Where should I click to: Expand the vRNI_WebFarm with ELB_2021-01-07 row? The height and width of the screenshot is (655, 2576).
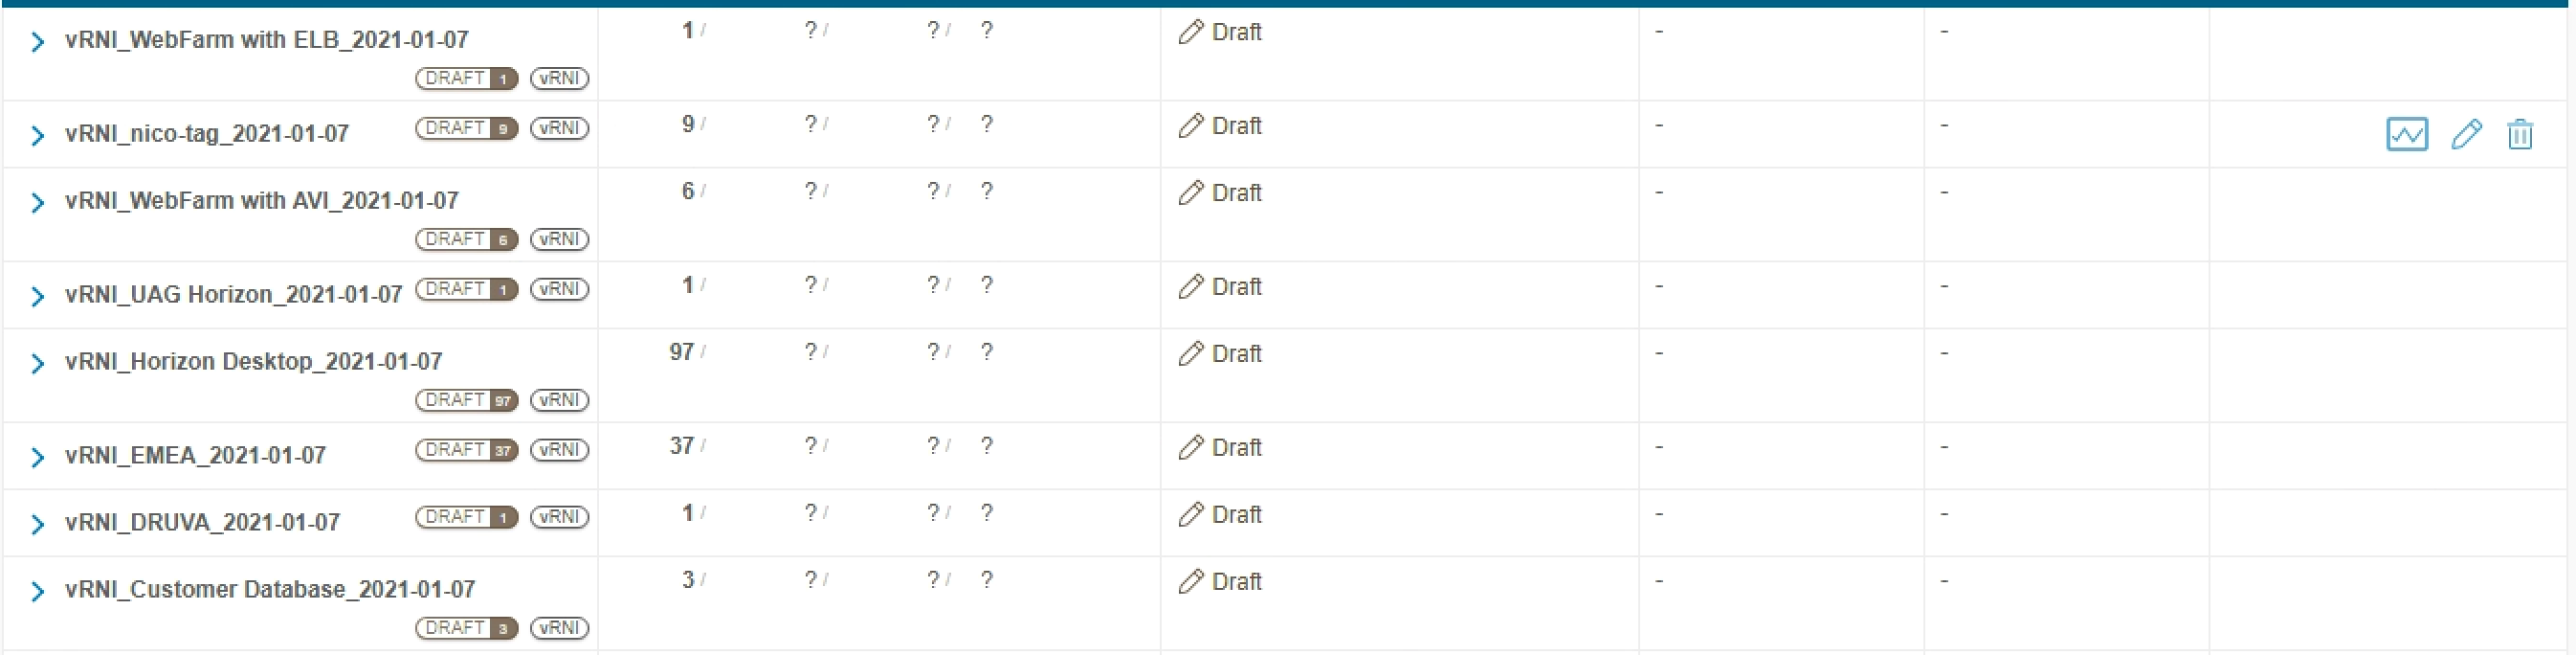(x=37, y=41)
